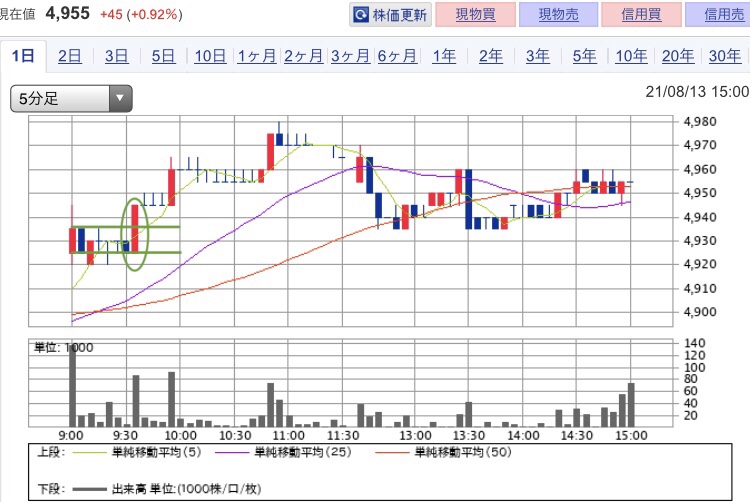Open the 3ヶ月 period tab

pyautogui.click(x=351, y=56)
